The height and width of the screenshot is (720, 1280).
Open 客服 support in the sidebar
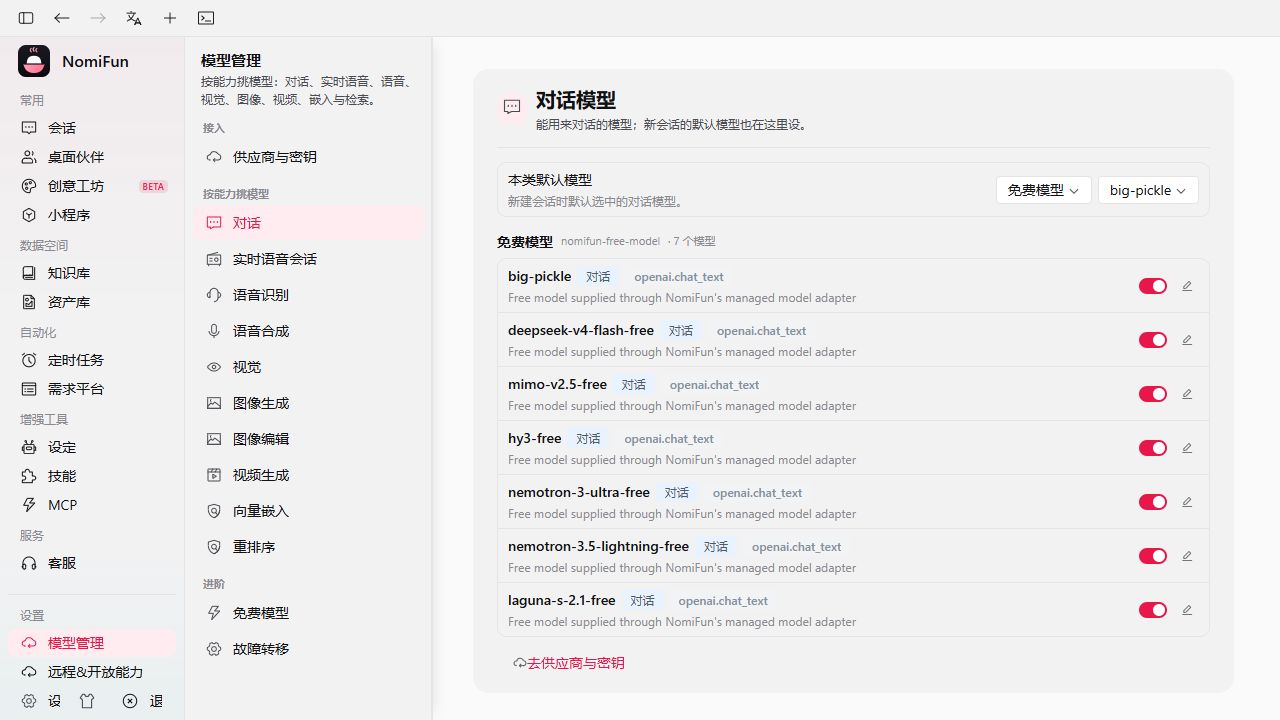coord(92,563)
